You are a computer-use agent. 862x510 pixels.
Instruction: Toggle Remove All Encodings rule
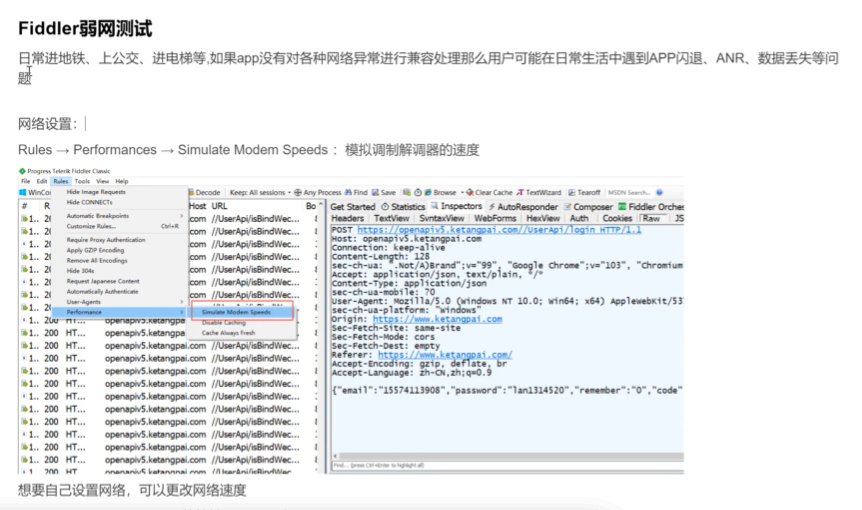(97, 260)
